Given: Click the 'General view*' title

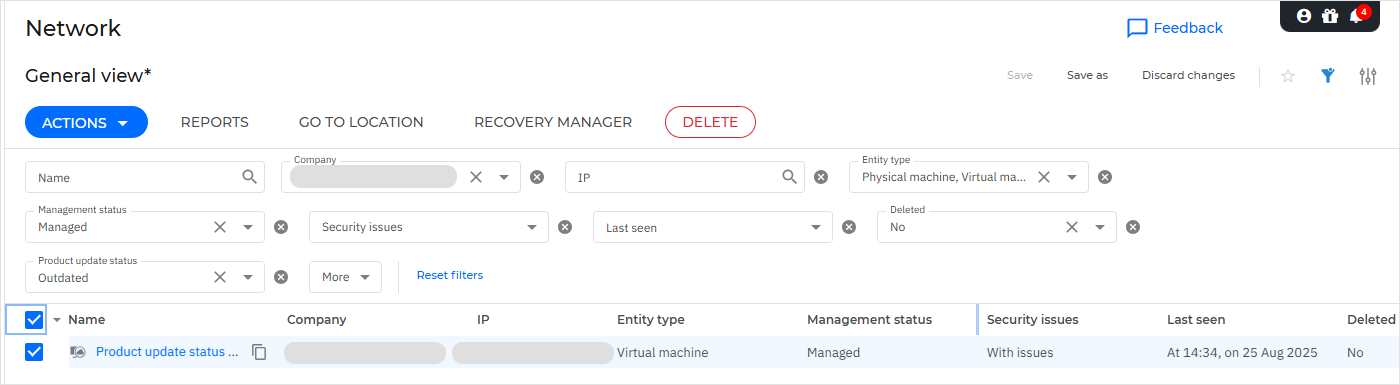Looking at the screenshot, I should [x=88, y=75].
